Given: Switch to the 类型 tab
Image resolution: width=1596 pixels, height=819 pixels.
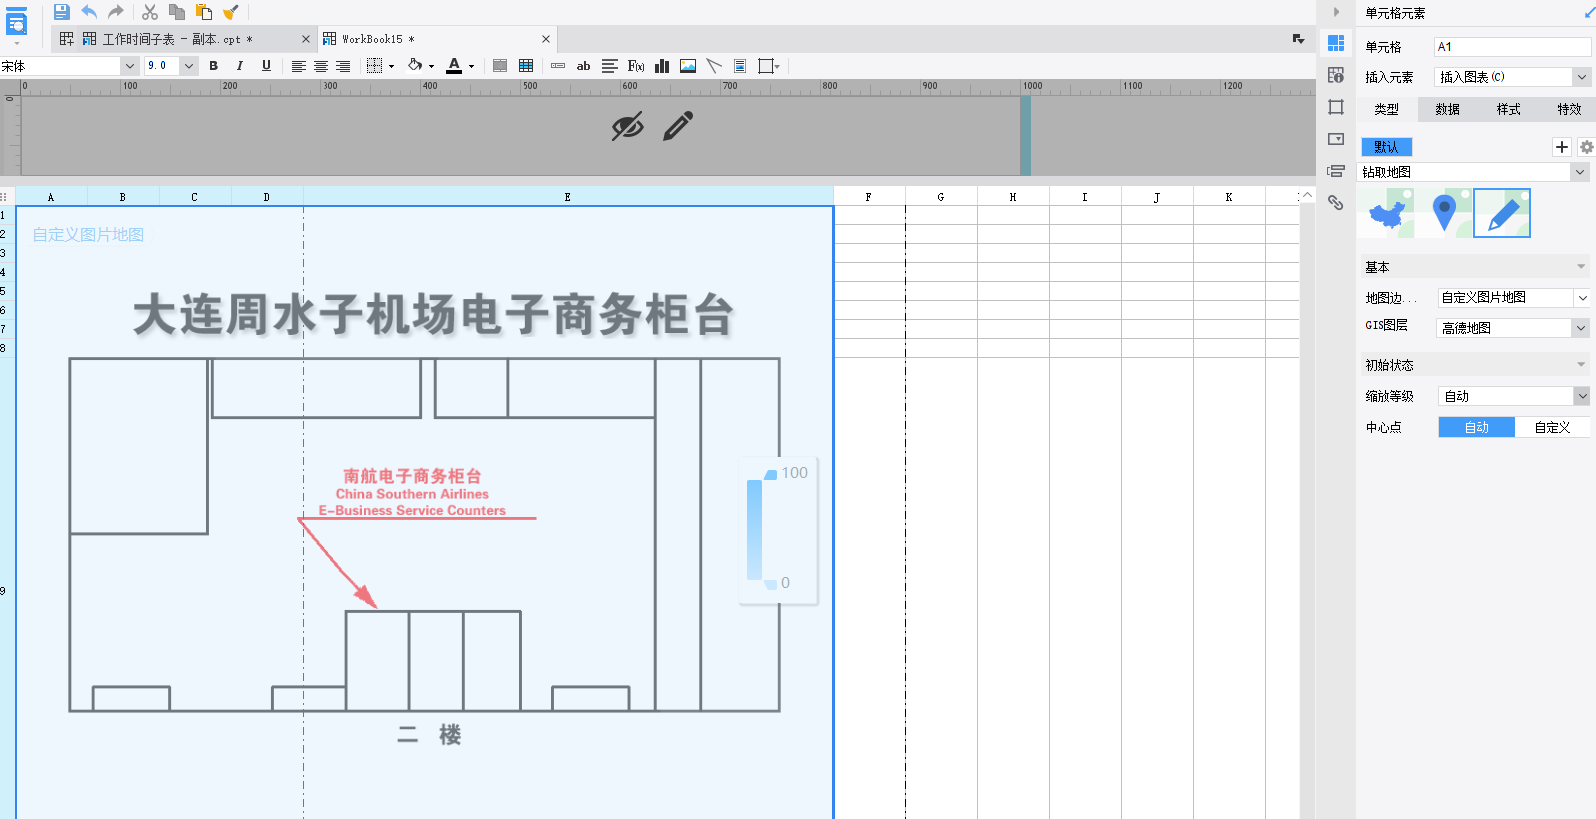Looking at the screenshot, I should (x=1387, y=109).
